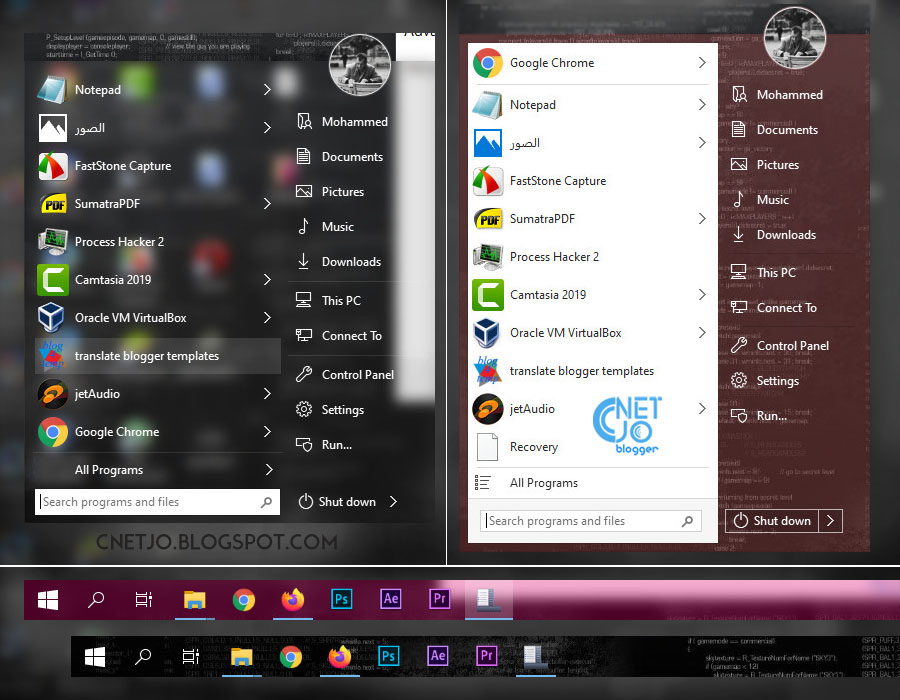Click Shut down in dark start menu
The image size is (900, 700).
point(338,501)
